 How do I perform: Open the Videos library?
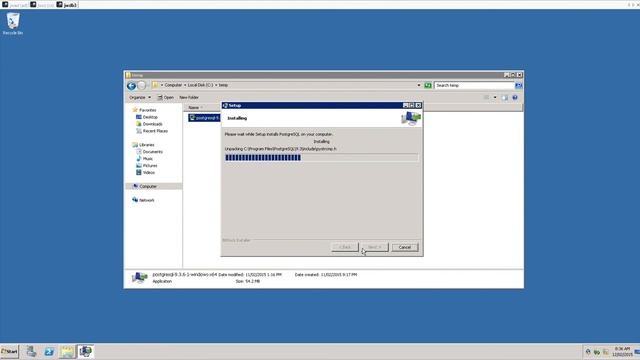(x=145, y=173)
